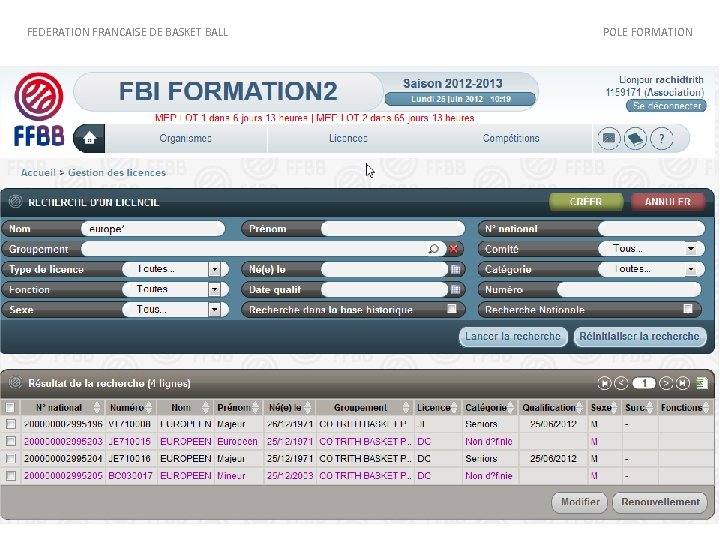
Task: Check row 20000002995196 checkbox
Action: 11,424
